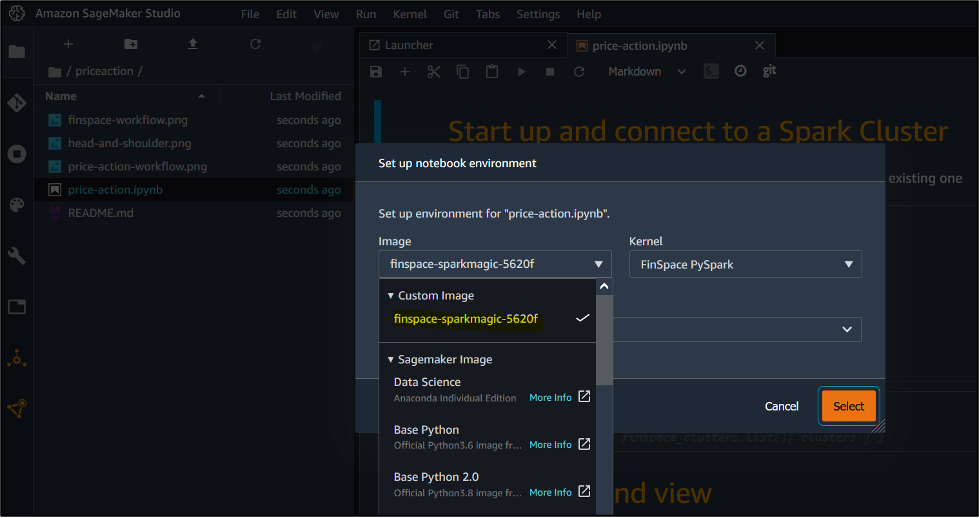Open the File menu
Viewport: 979px width, 518px height.
click(x=250, y=14)
